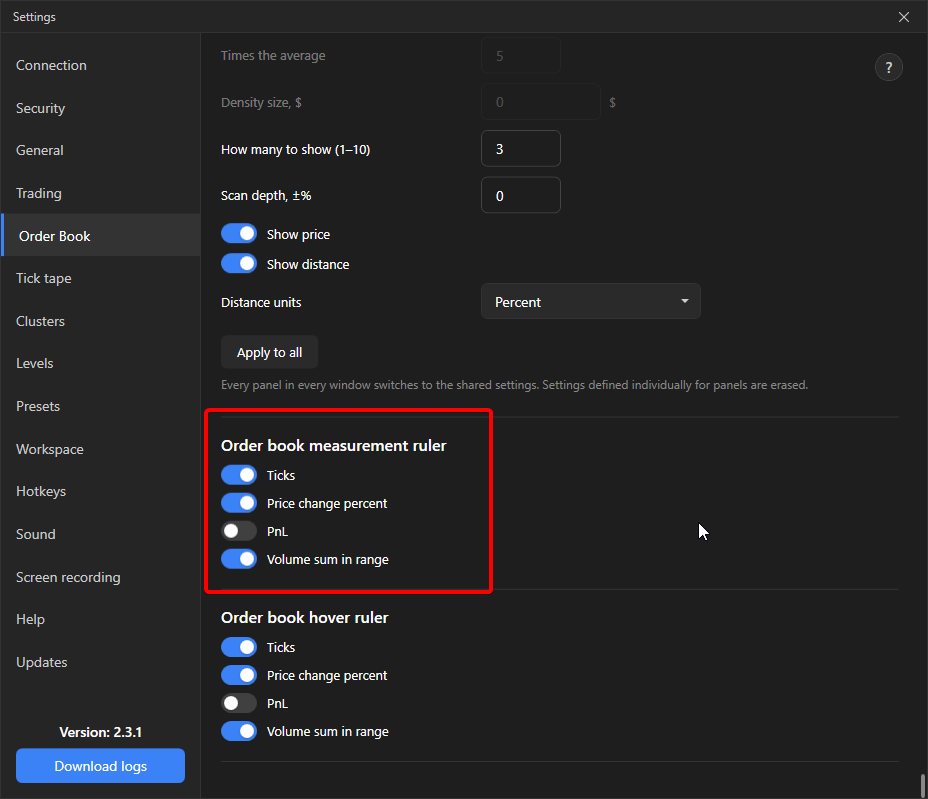Open the Connection settings section
The width and height of the screenshot is (928, 799).
coord(51,65)
